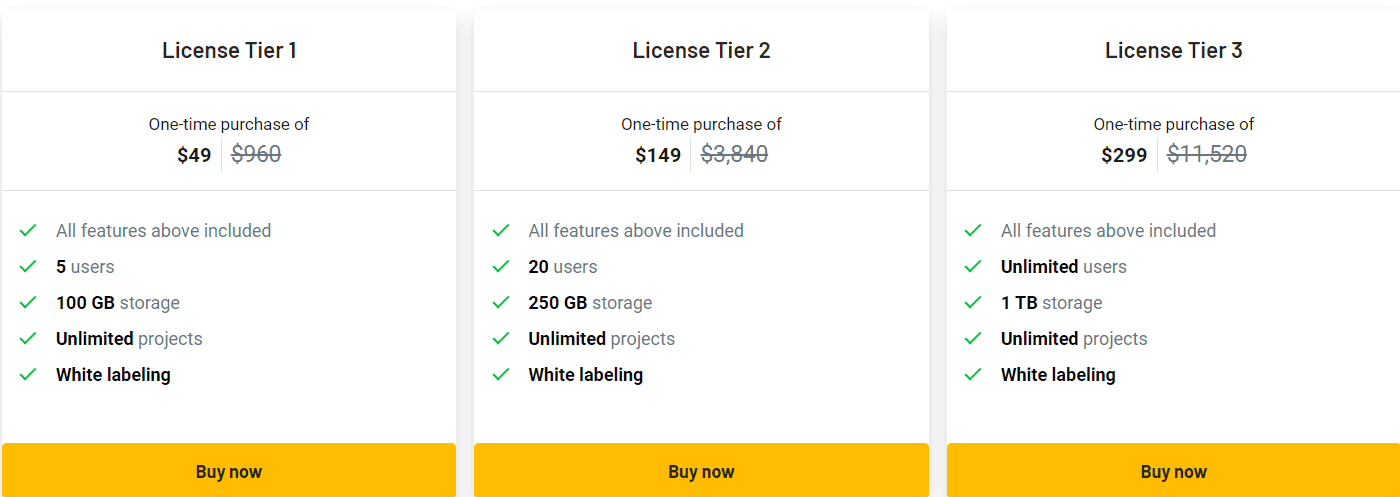This screenshot has width=1400, height=497.
Task: Click the crossed-out $3,840 price
Action: [734, 154]
